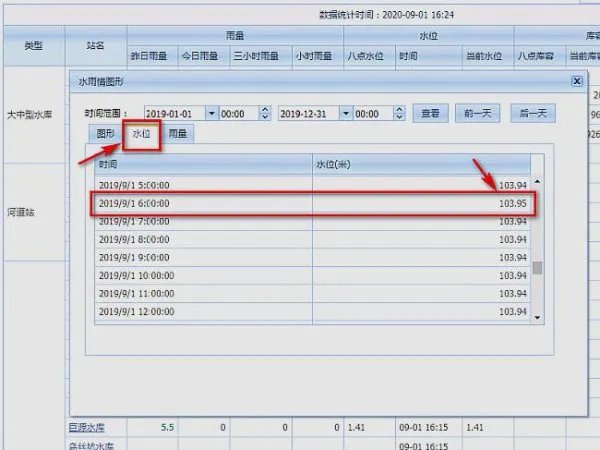600x450 pixels.
Task: Click the table scrollbar down arrow
Action: tap(537, 317)
